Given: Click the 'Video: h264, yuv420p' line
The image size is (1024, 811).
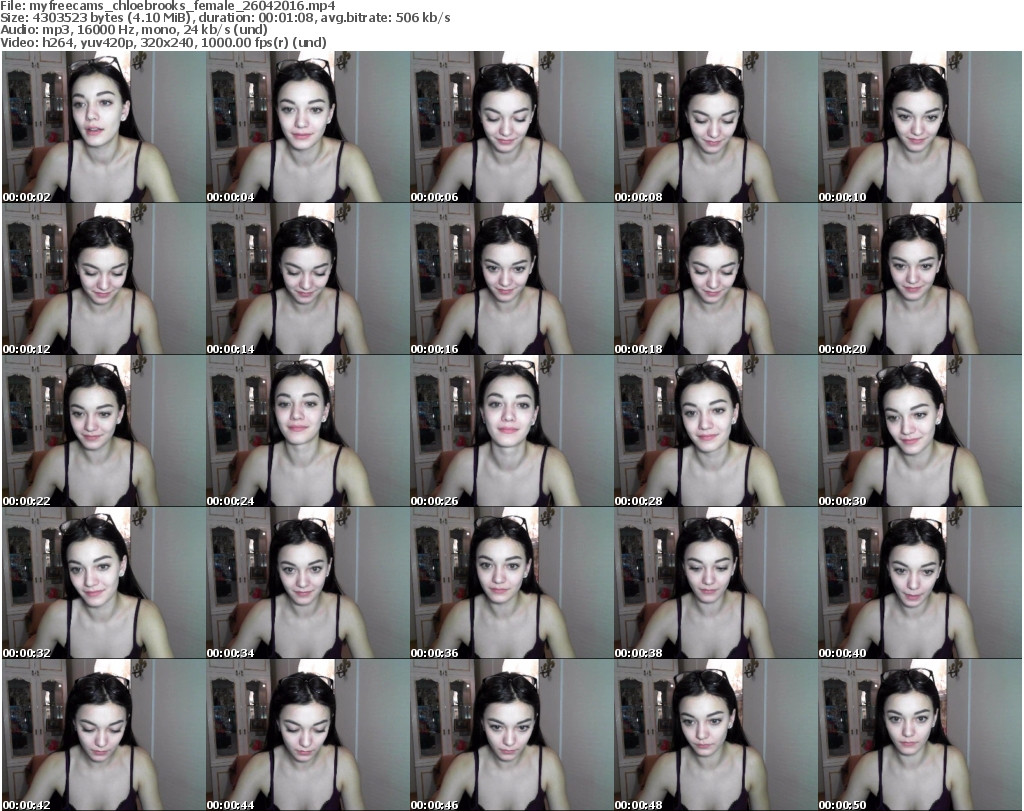Looking at the screenshot, I should 163,42.
